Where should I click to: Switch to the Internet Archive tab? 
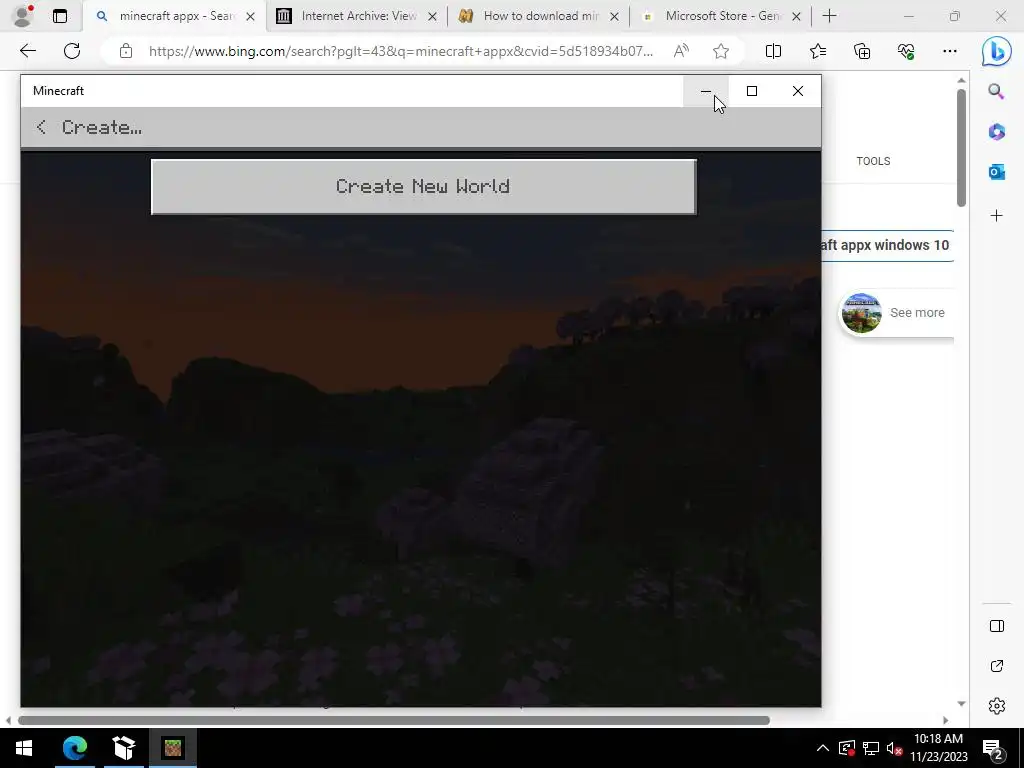pos(357,16)
